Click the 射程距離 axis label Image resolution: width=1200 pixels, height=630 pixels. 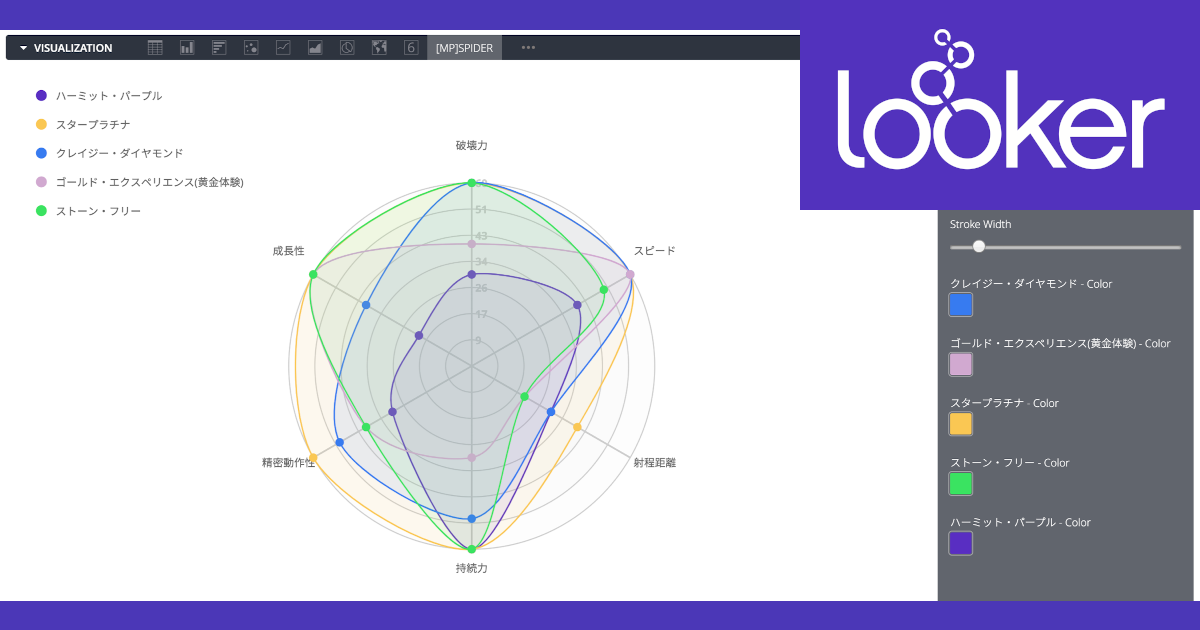coord(655,463)
